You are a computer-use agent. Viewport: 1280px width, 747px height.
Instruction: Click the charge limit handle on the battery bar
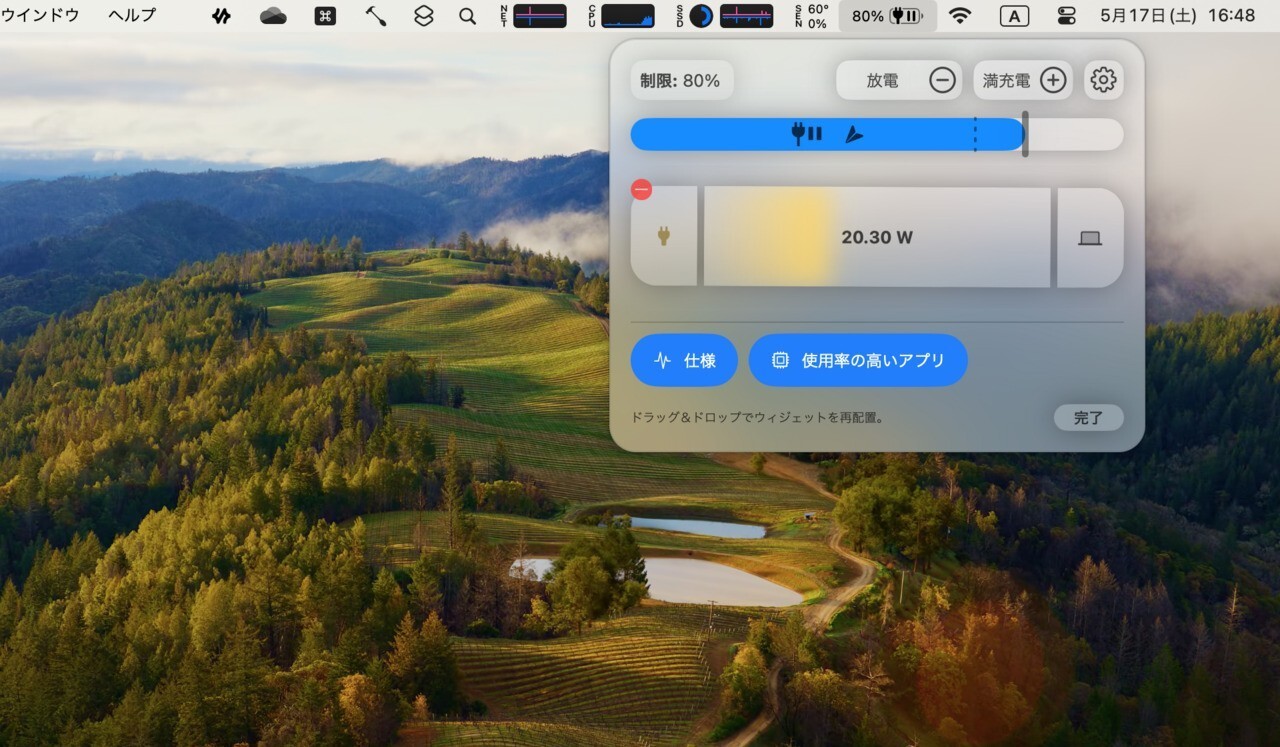(1025, 135)
